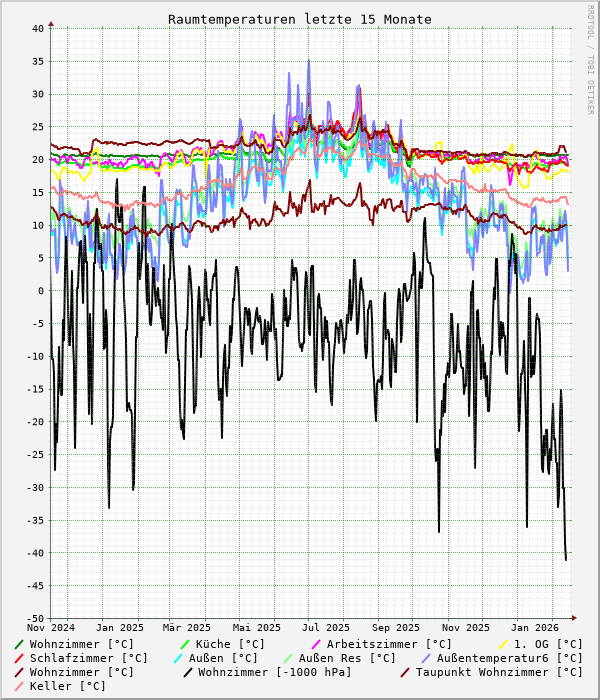600x700 pixels.
Task: Click the dark green Wohnzimmer legend swatch
Action: coord(19,644)
